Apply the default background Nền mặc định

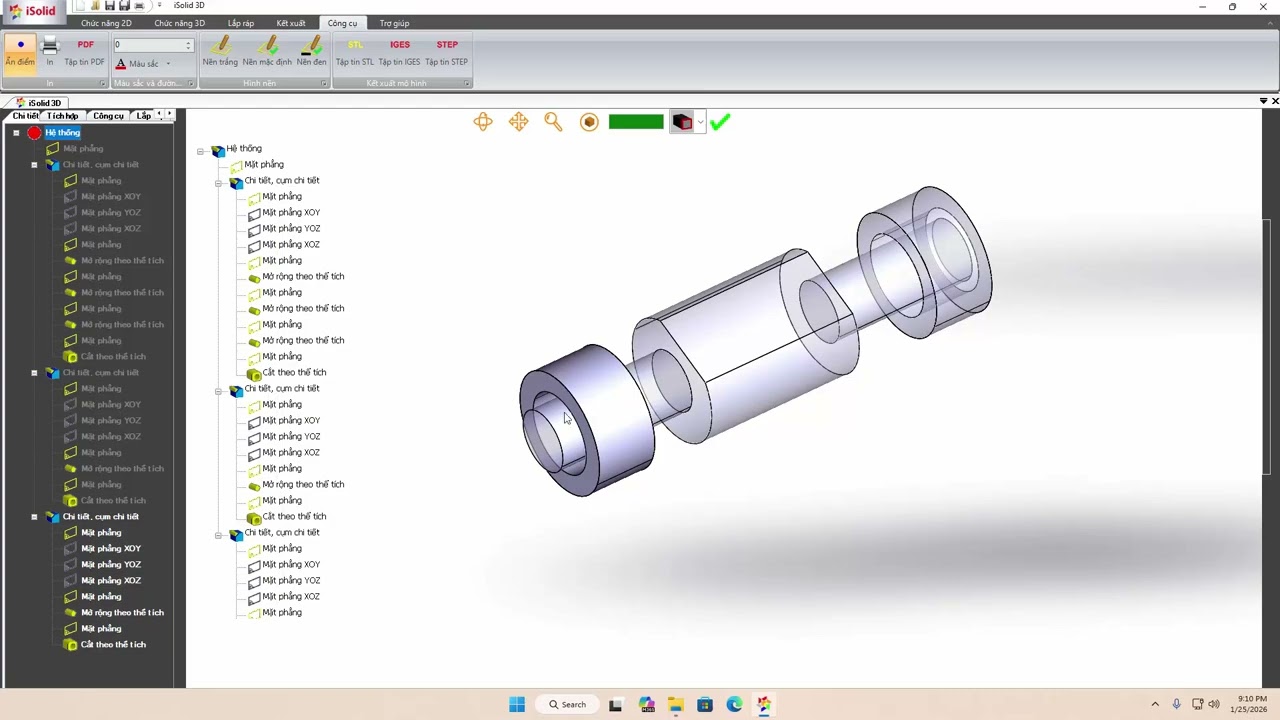267,52
